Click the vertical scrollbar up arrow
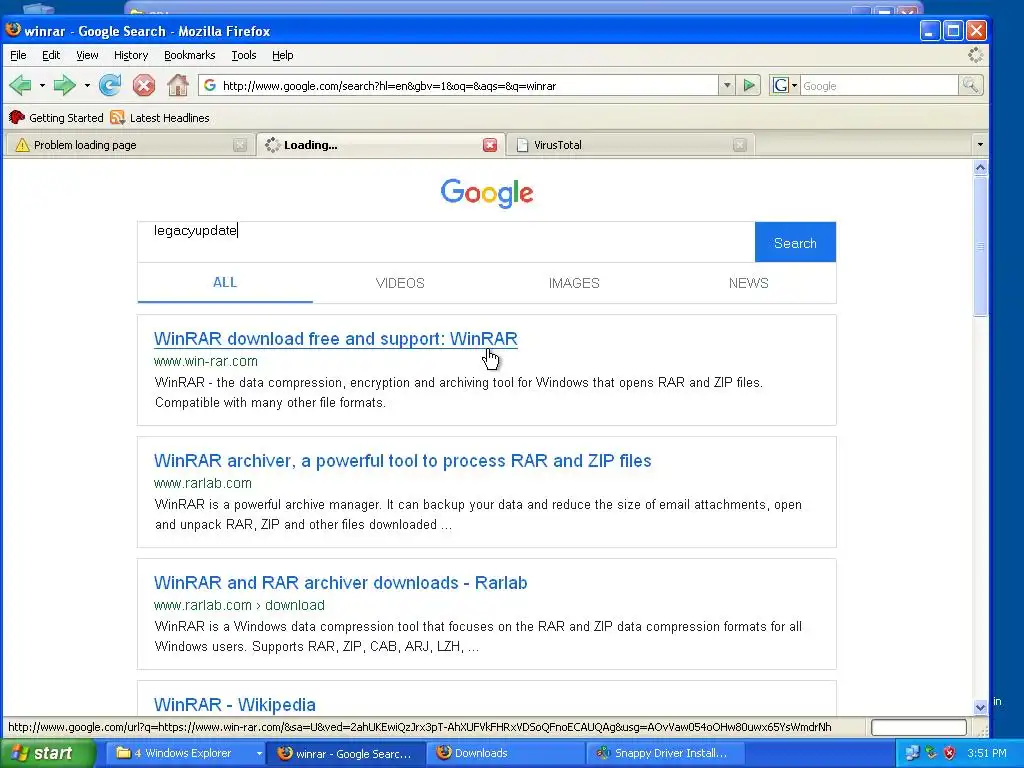The image size is (1024, 768). (x=980, y=168)
